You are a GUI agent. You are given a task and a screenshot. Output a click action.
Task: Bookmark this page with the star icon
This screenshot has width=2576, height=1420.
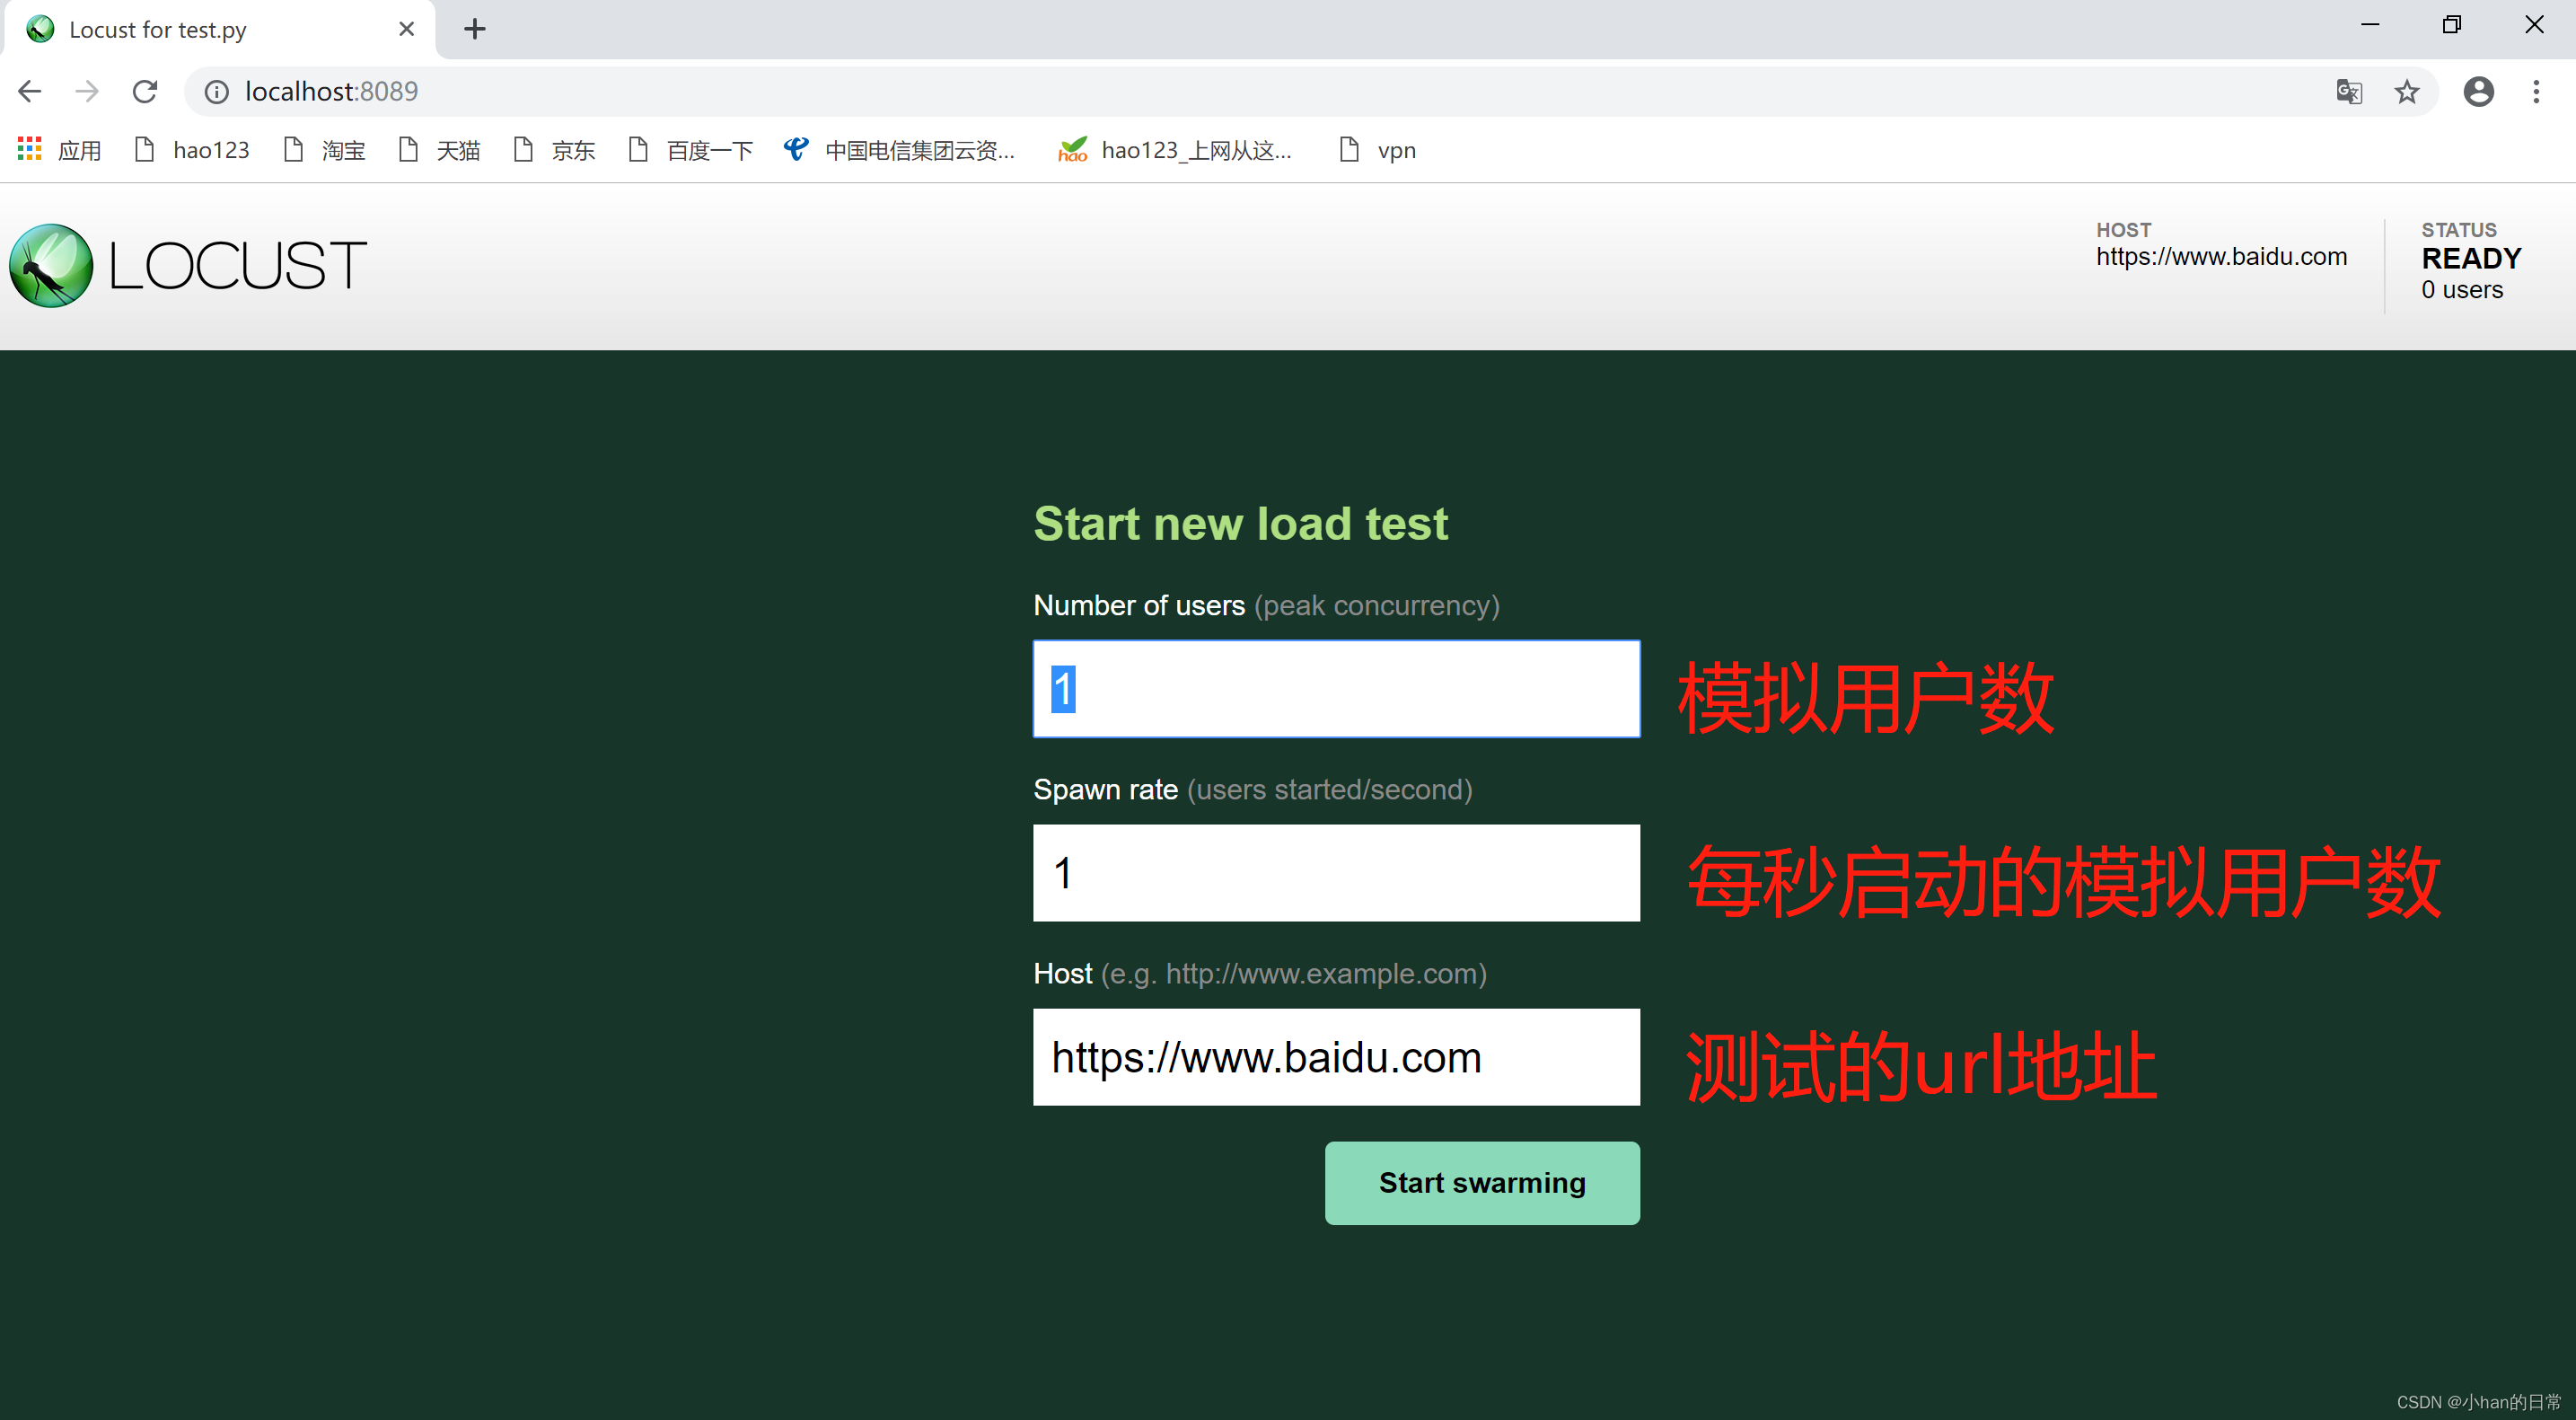point(2407,91)
